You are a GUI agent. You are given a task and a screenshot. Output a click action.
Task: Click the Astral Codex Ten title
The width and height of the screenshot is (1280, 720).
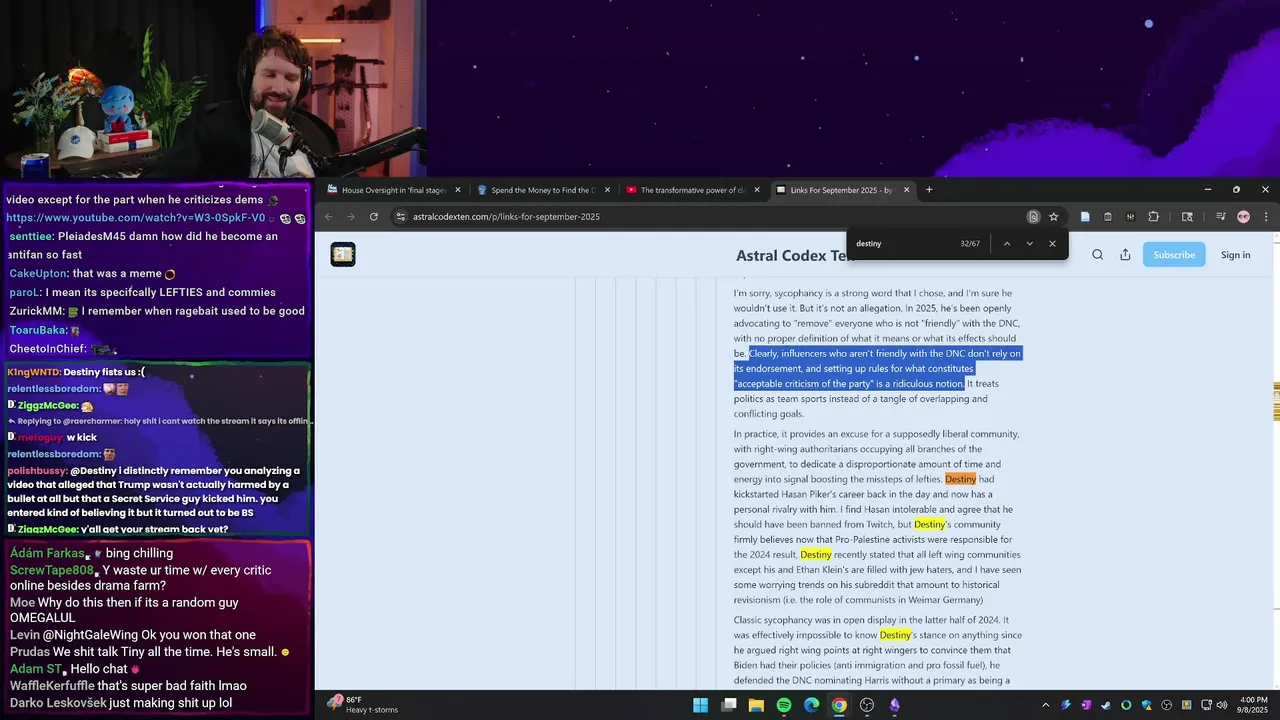coord(794,255)
